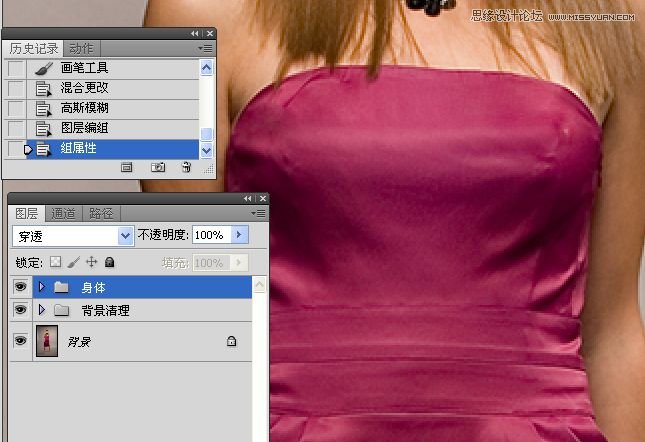The image size is (645, 442).
Task: Click the lock all padlock icon
Action: click(x=109, y=262)
